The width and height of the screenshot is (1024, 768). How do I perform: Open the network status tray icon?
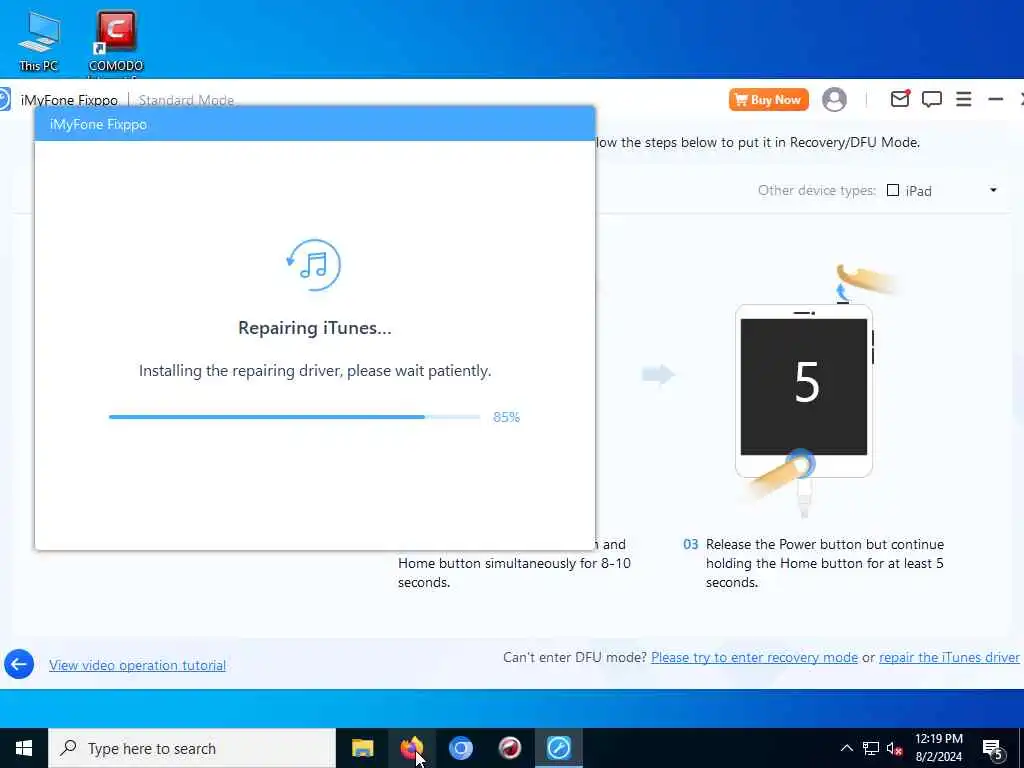(x=871, y=748)
